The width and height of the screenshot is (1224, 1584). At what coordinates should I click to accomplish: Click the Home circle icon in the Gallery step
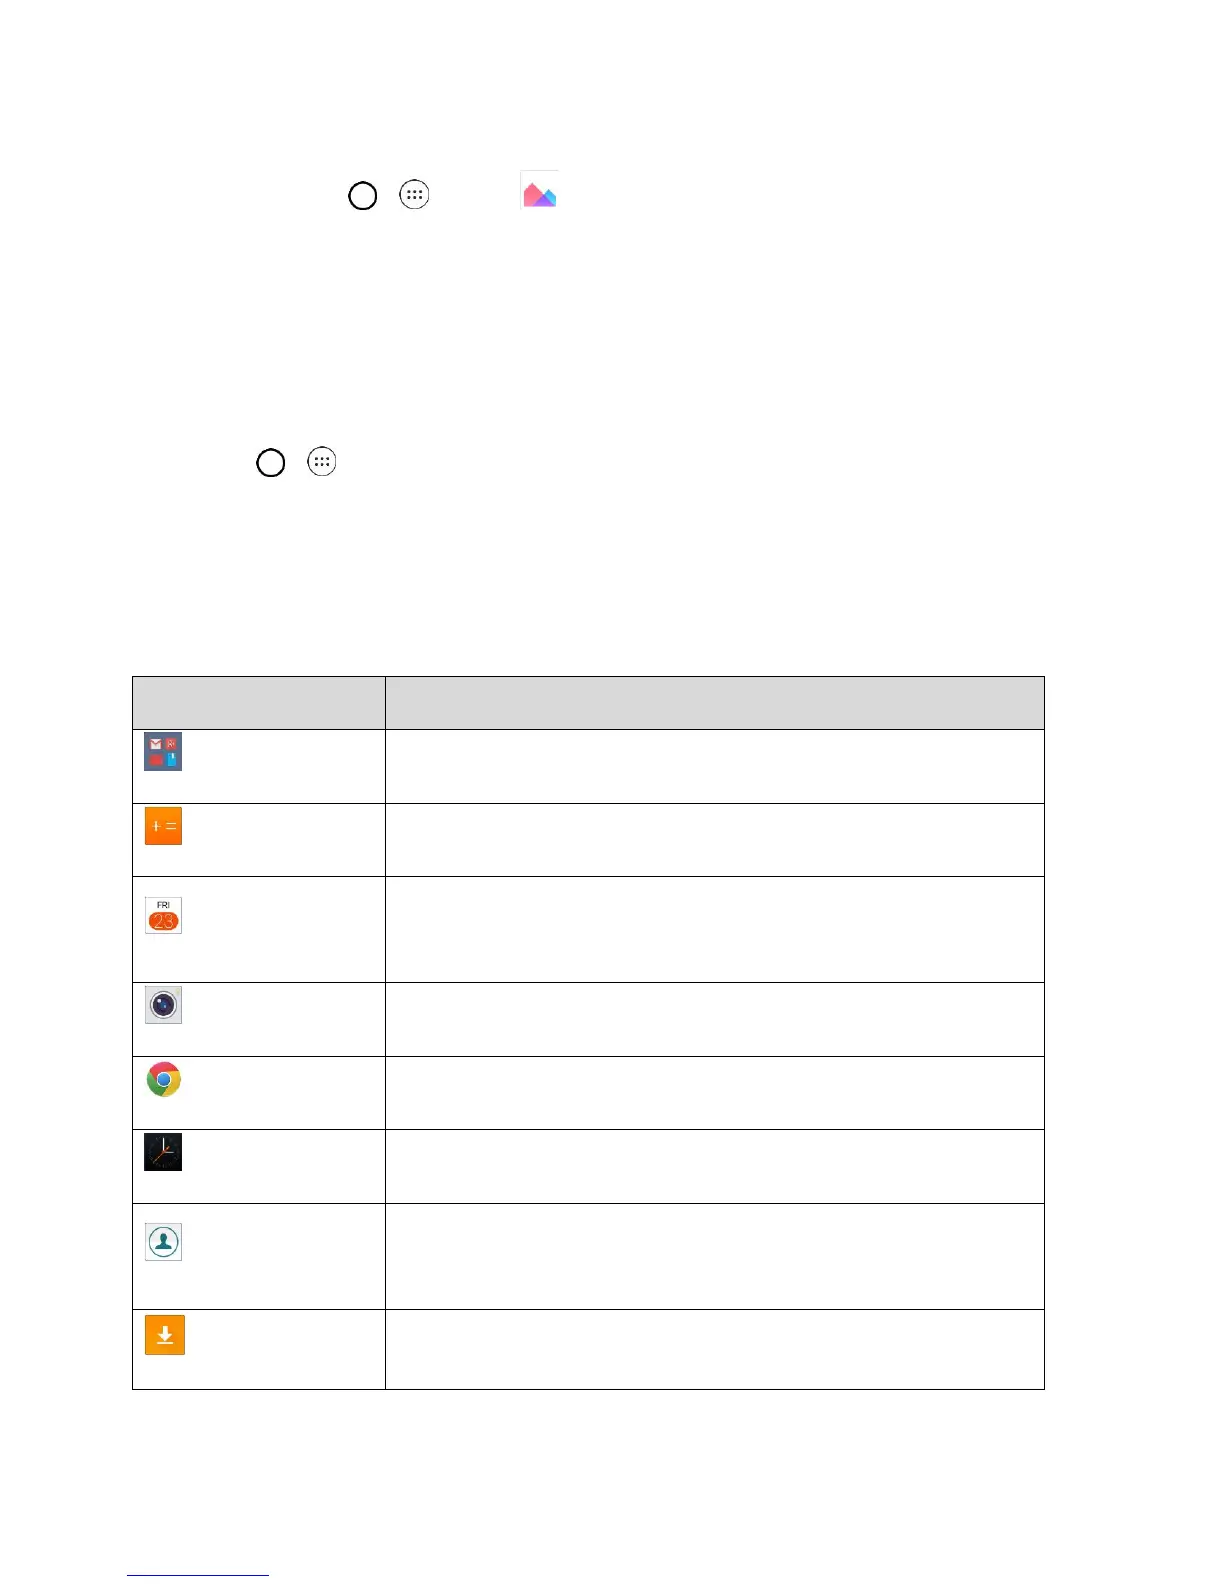363,195
